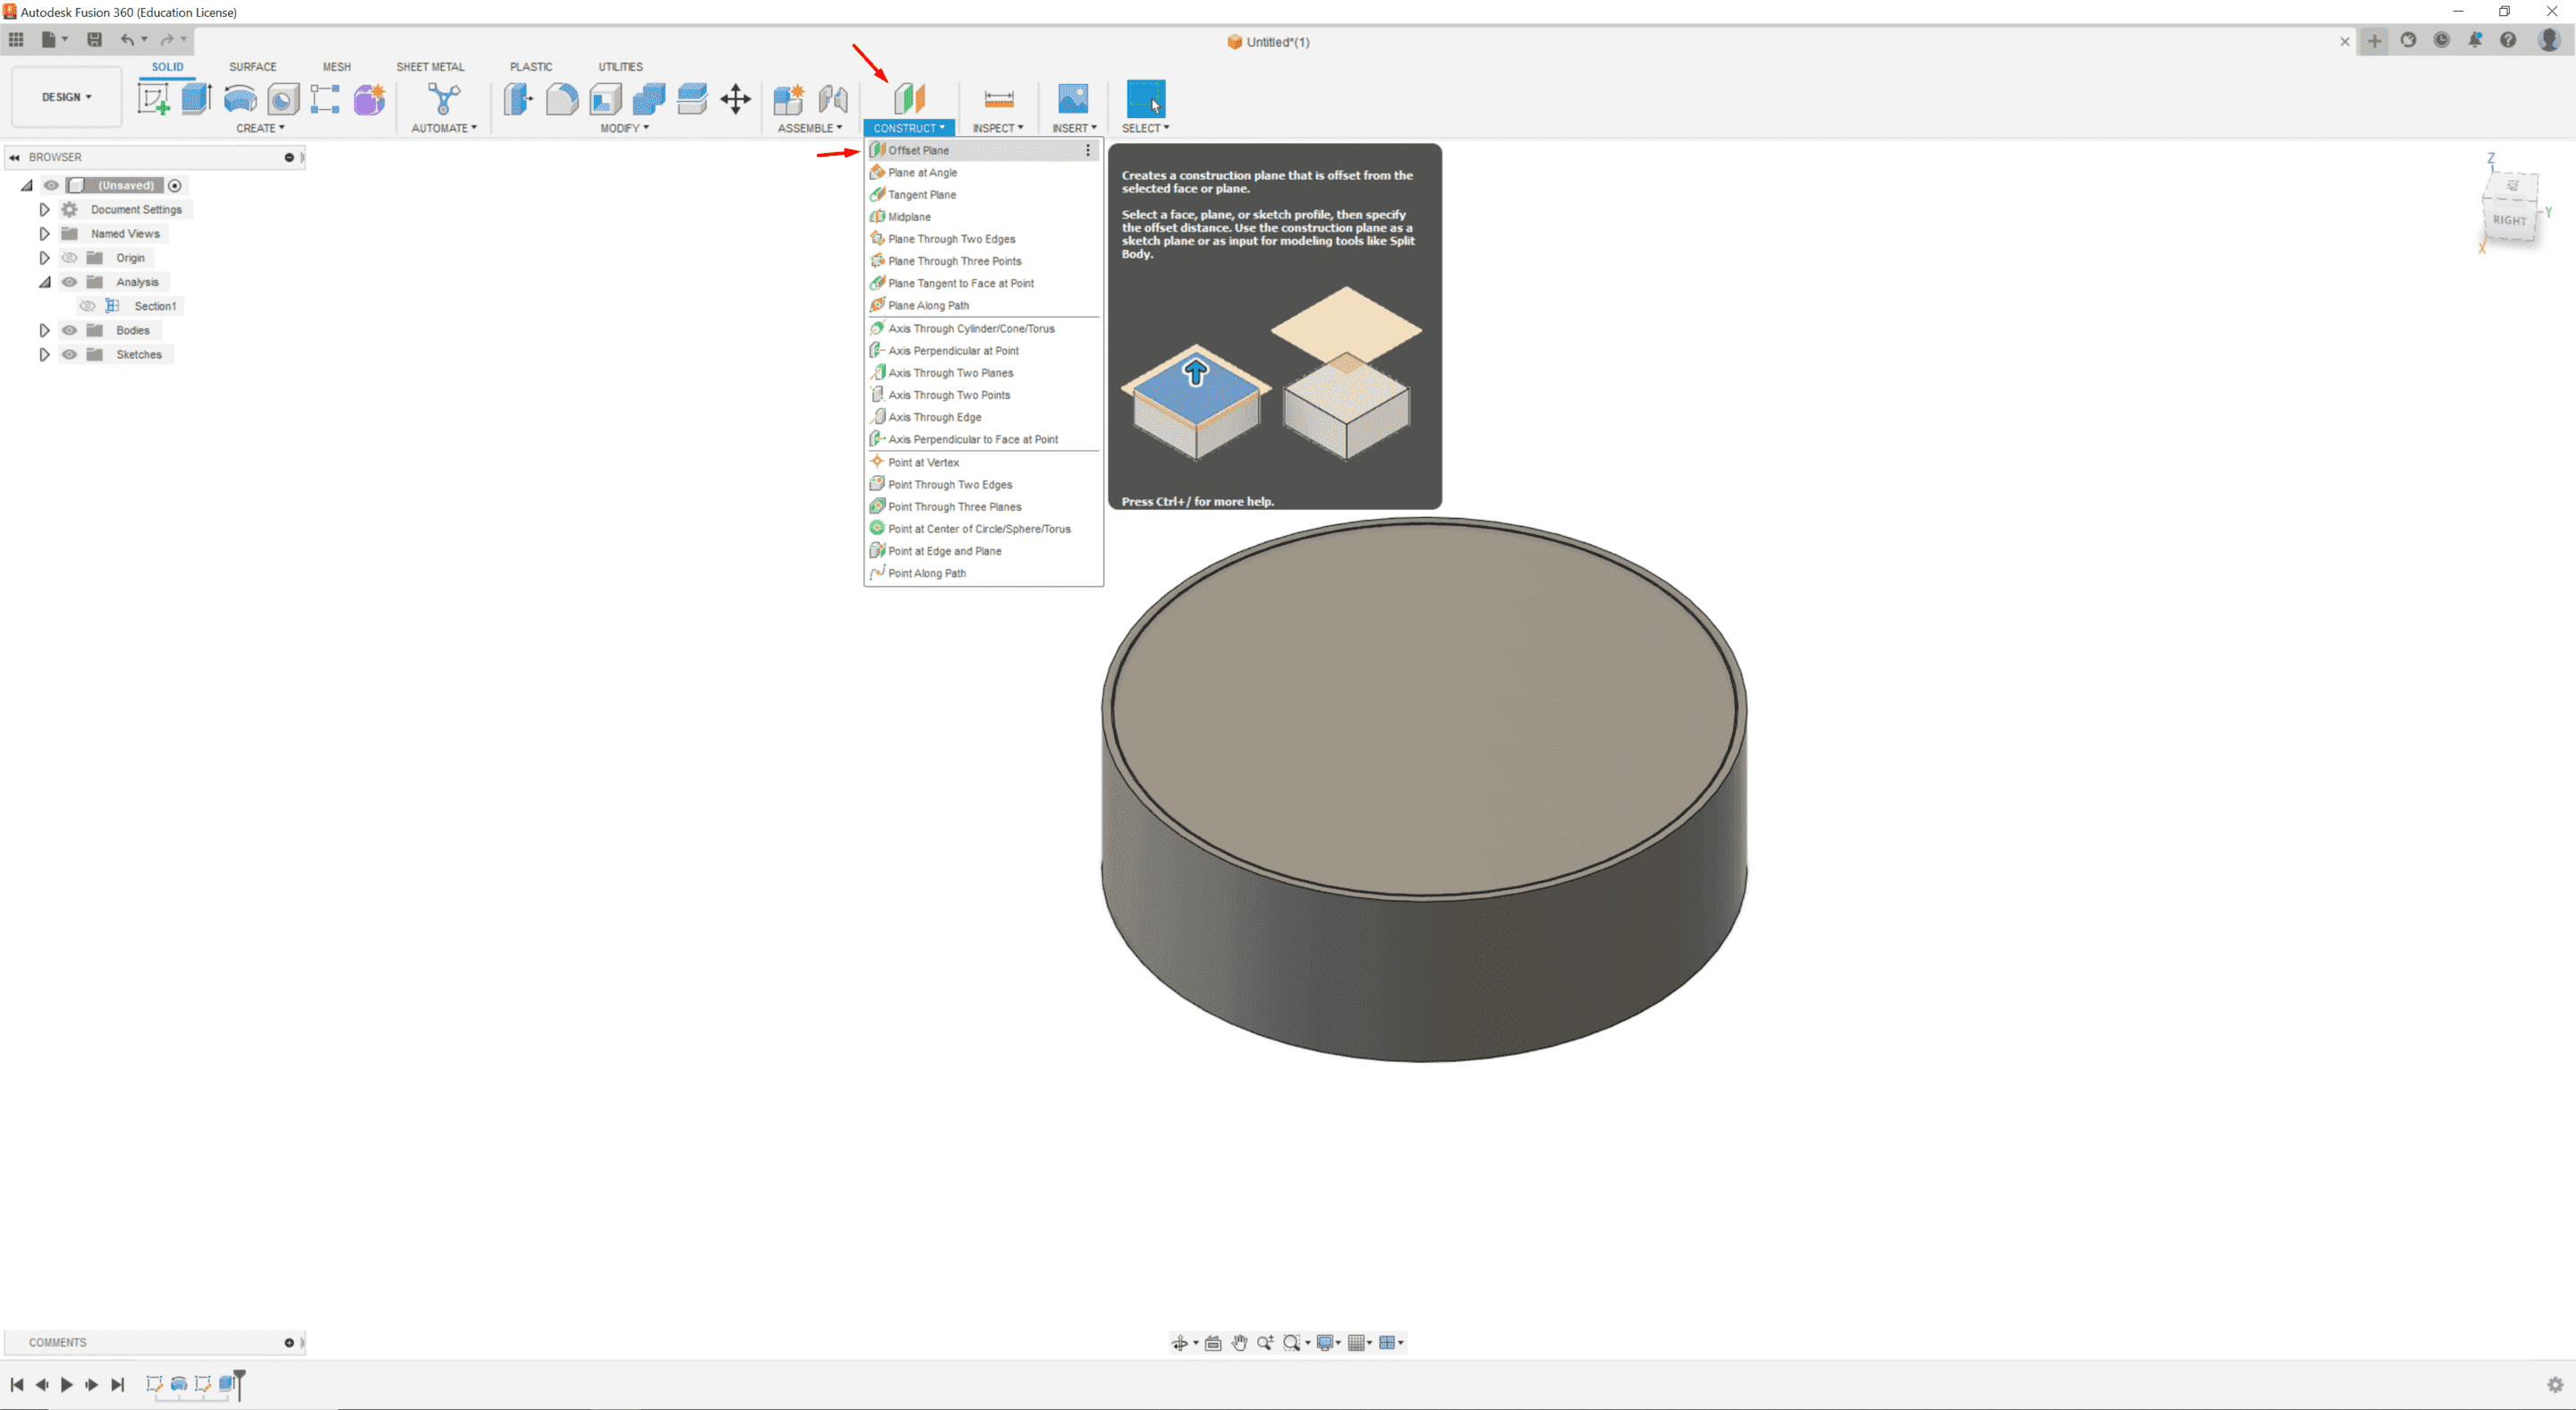Click the Insert image icon
This screenshot has height=1410, width=2576.
pos(1073,98)
